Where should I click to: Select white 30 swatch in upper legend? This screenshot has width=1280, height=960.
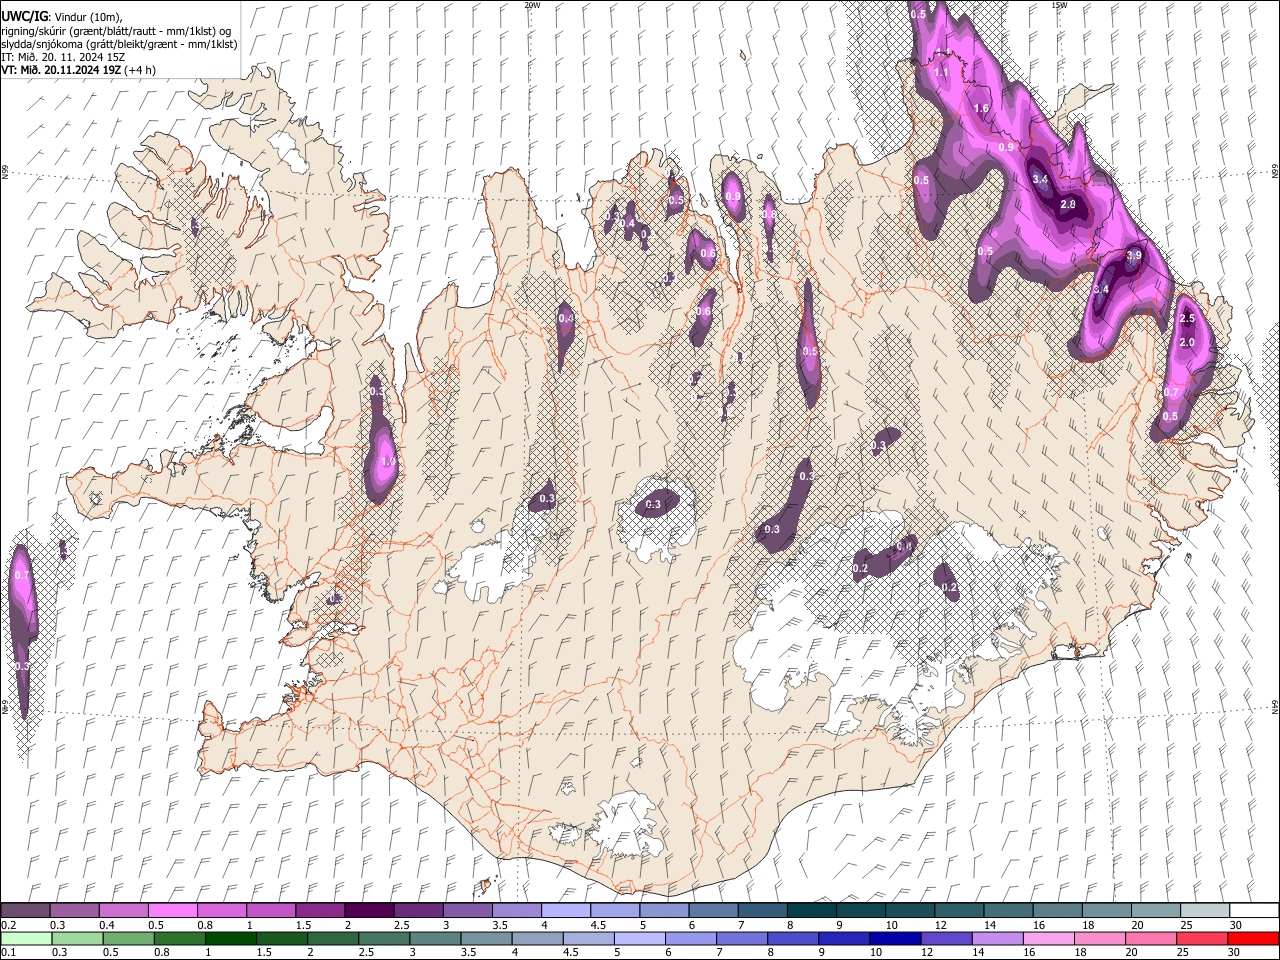click(1254, 910)
